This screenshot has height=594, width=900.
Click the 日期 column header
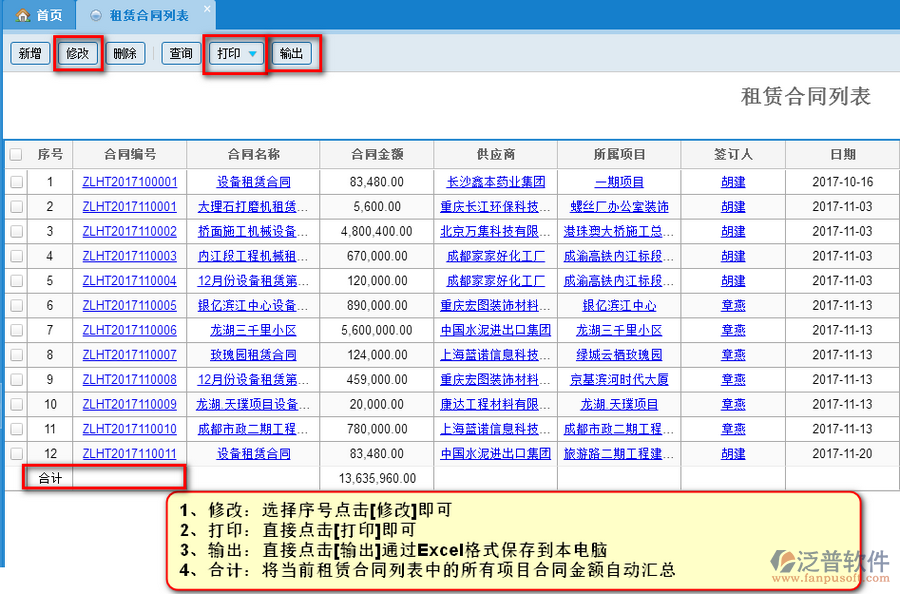[x=842, y=155]
